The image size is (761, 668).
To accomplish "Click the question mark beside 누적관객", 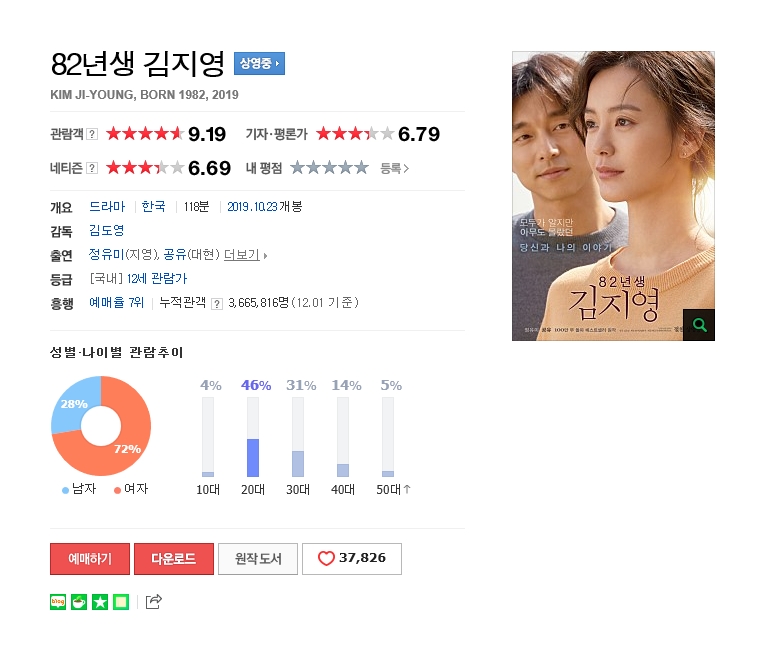I will click(x=217, y=304).
